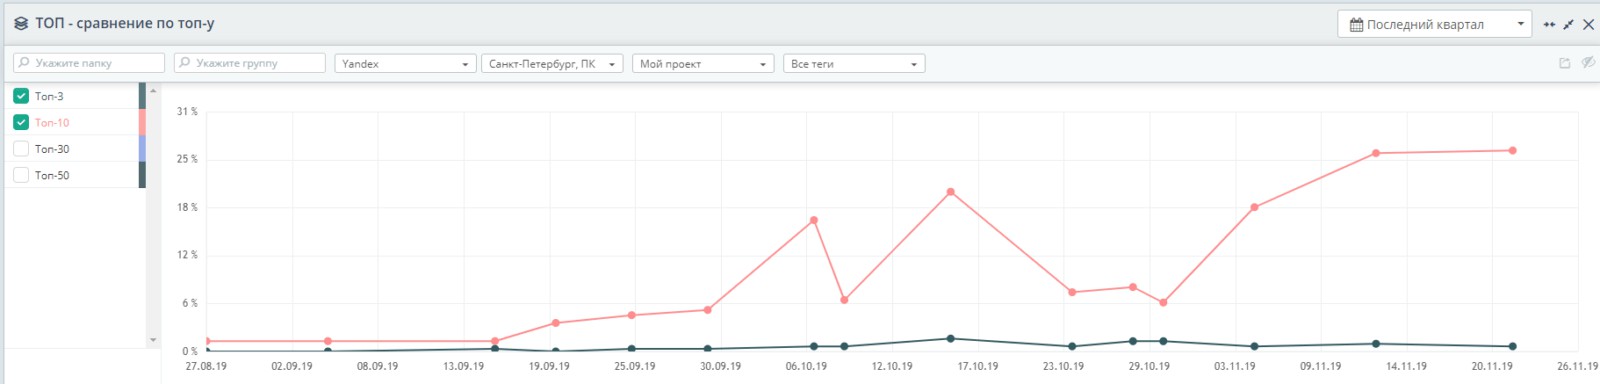Click the horizontal collapse arrows icon
Screen dimensions: 1600x384
coord(1549,24)
